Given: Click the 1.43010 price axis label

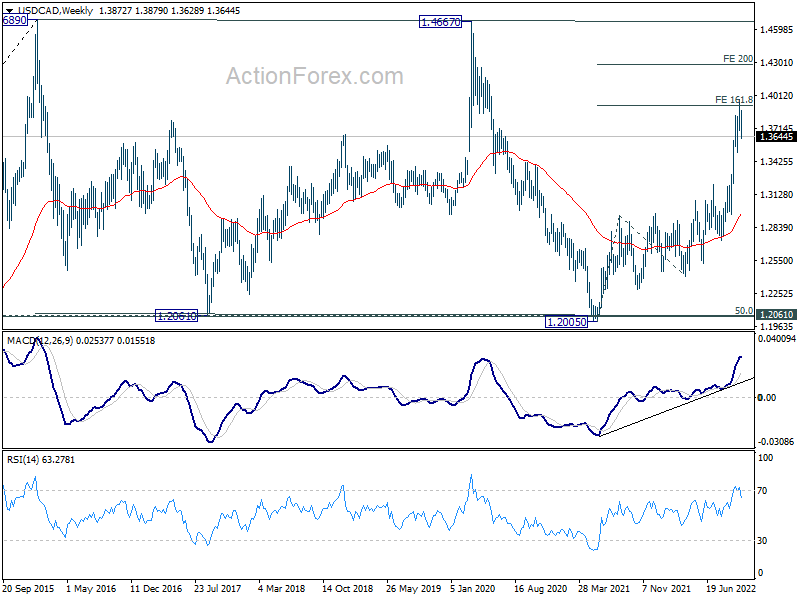Looking at the screenshot, I should (777, 63).
